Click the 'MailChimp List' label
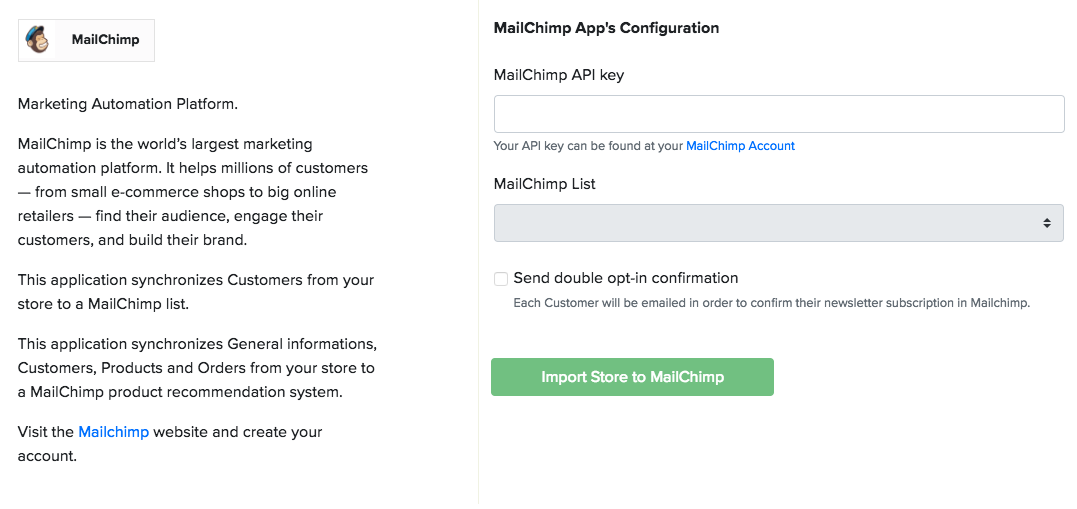Image resolution: width=1077 pixels, height=509 pixels. (545, 184)
